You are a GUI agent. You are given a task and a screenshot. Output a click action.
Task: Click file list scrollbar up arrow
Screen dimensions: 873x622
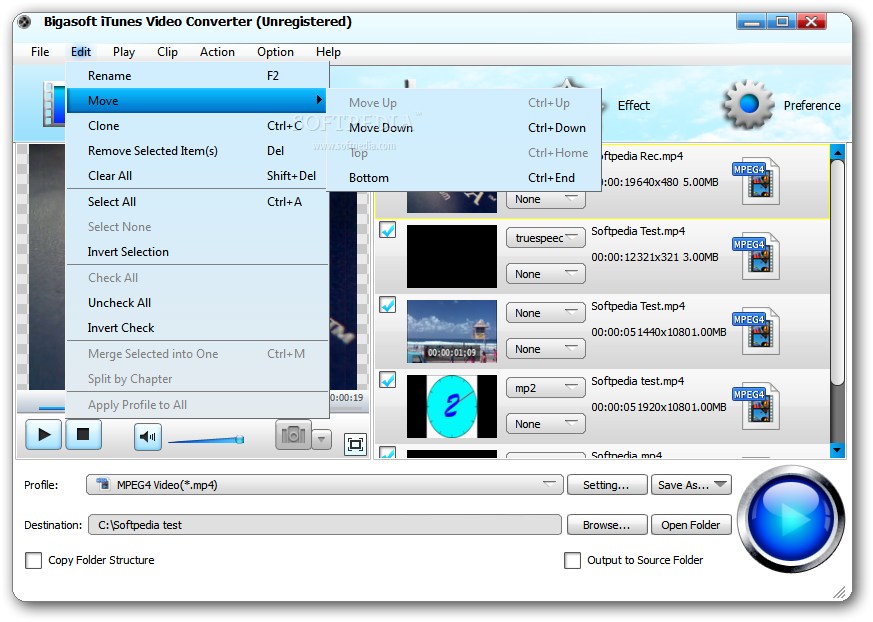pyautogui.click(x=837, y=152)
